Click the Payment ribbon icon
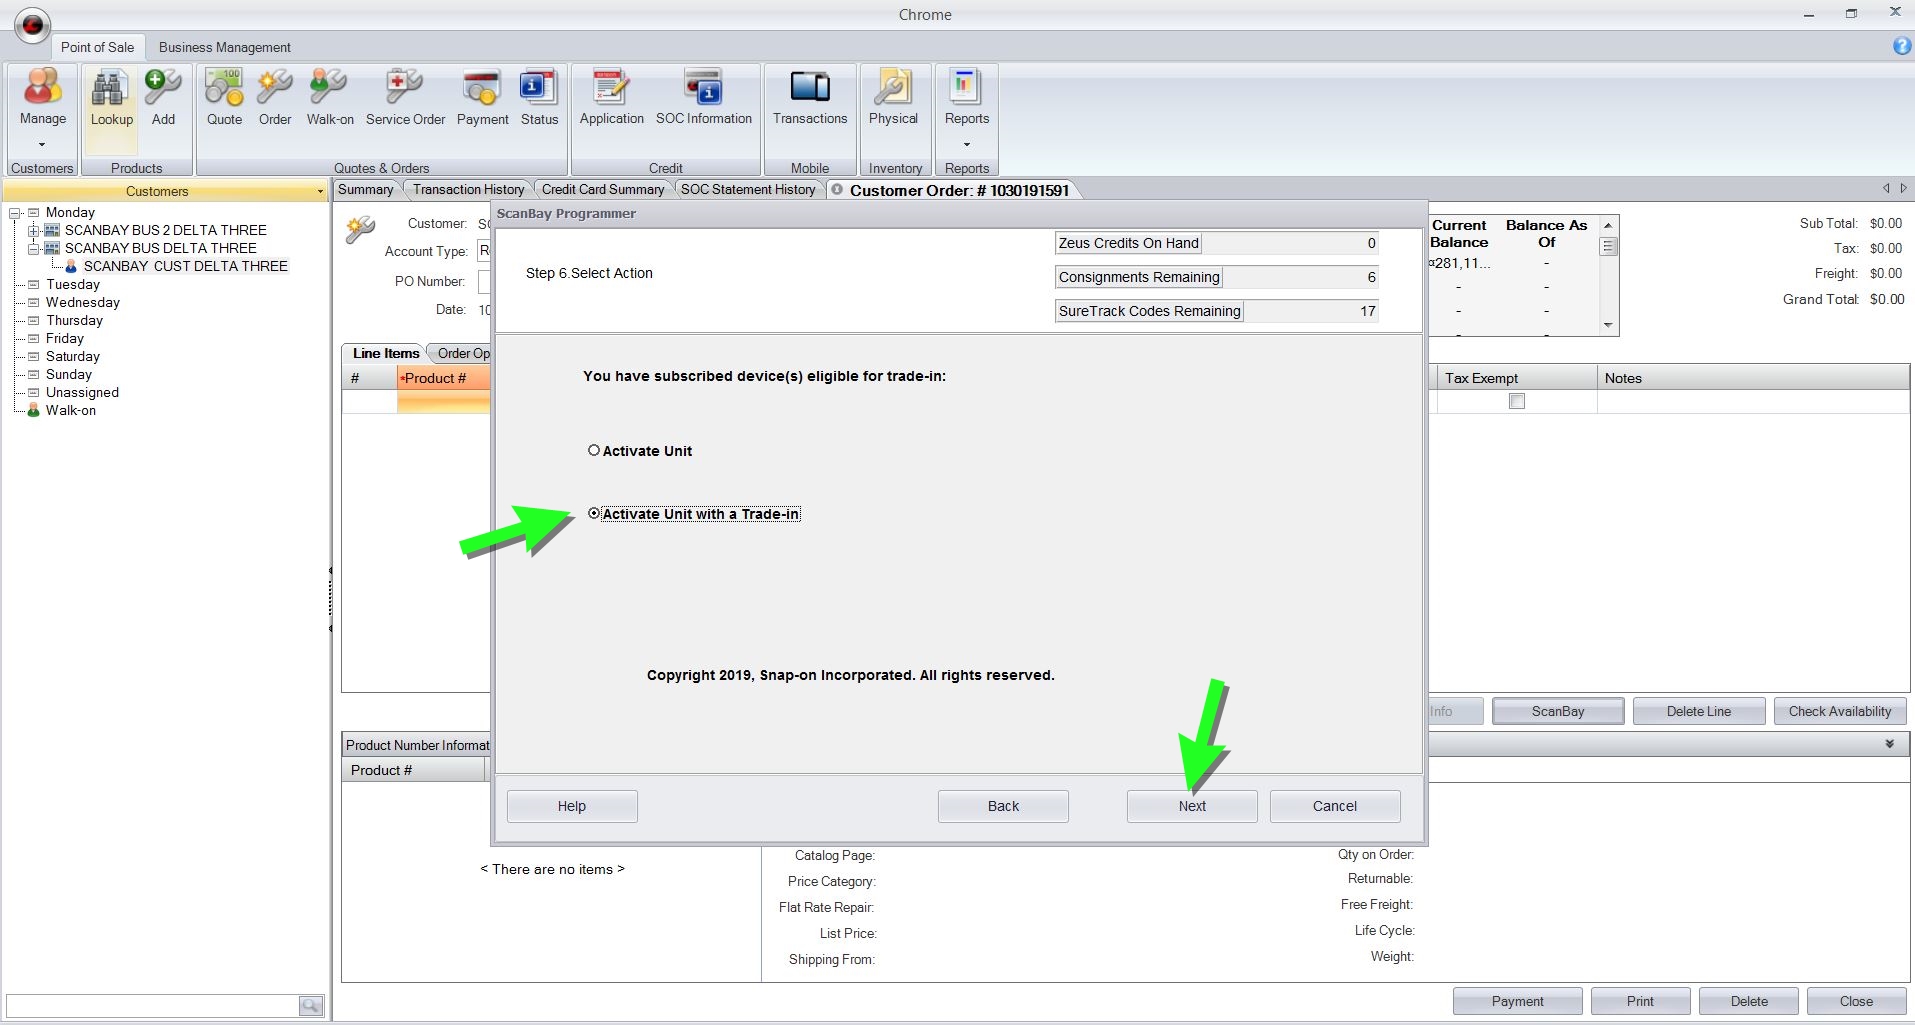 click(x=482, y=90)
